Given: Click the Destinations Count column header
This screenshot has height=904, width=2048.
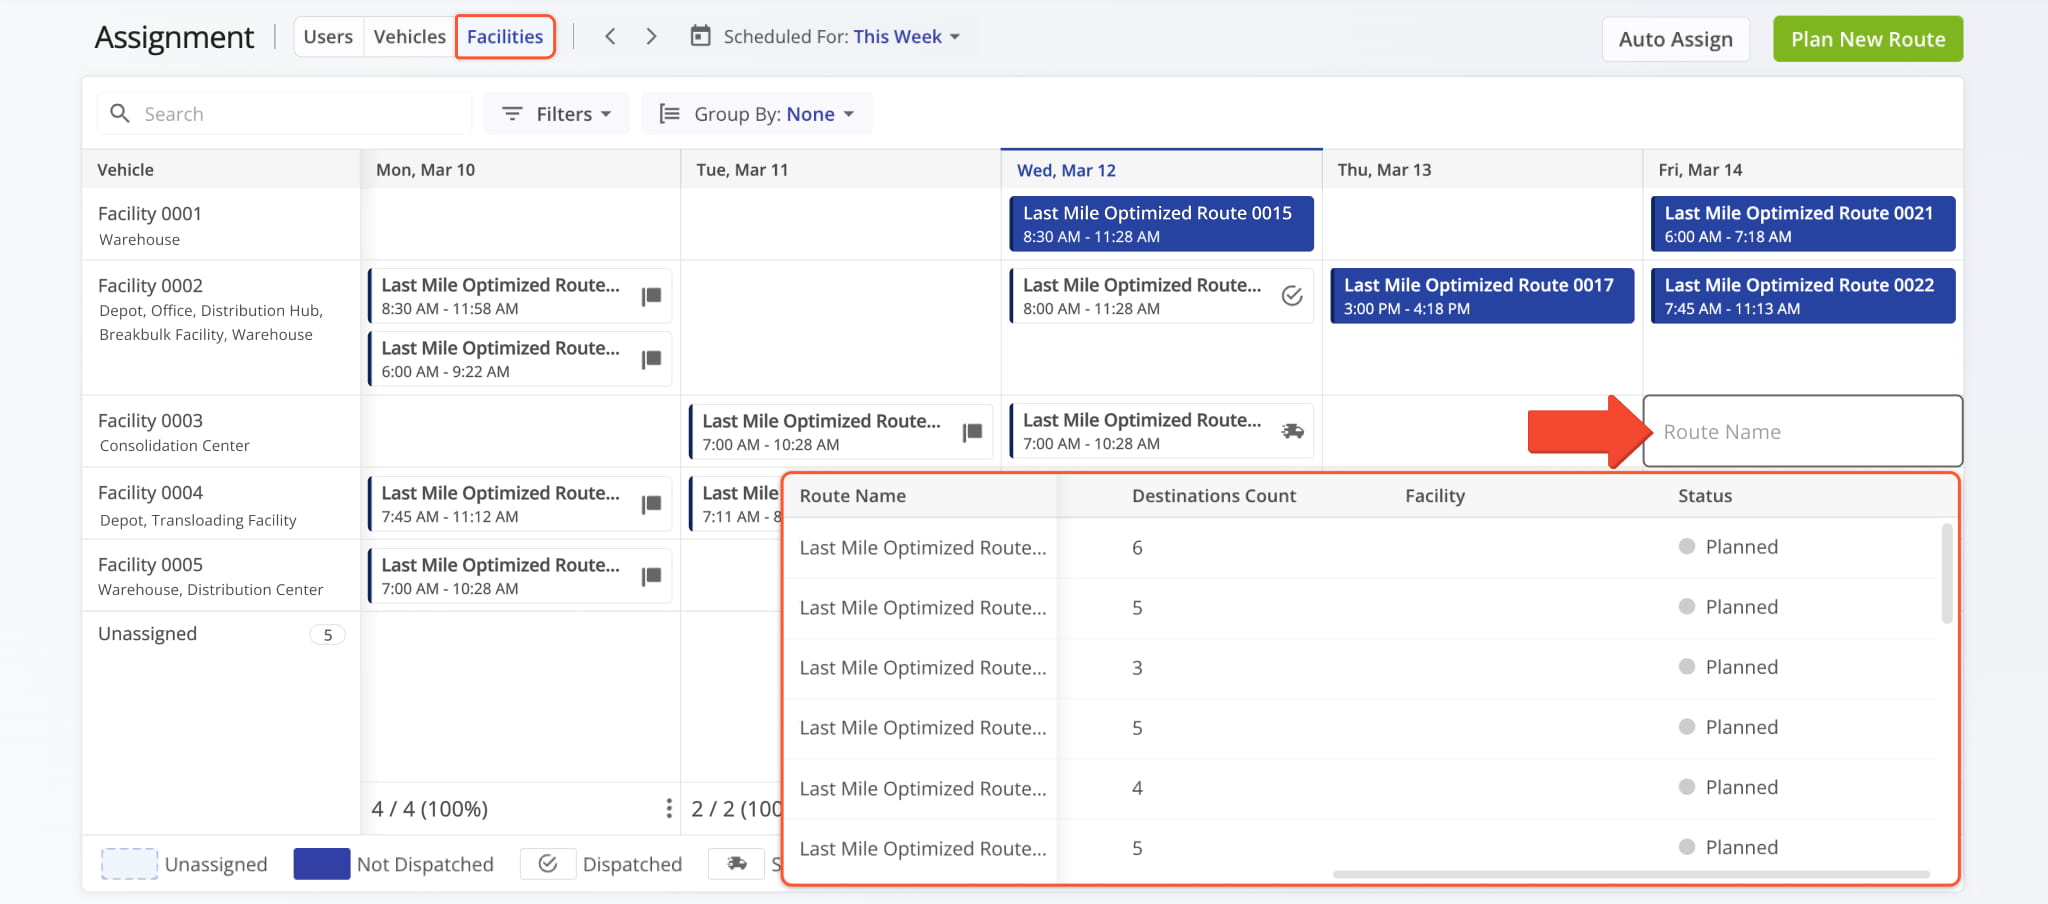Looking at the screenshot, I should click(1213, 496).
